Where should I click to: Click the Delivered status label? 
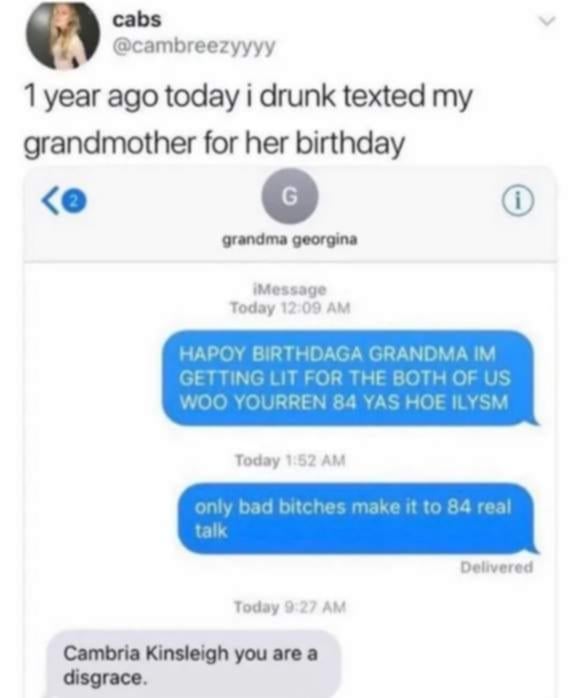coord(496,567)
